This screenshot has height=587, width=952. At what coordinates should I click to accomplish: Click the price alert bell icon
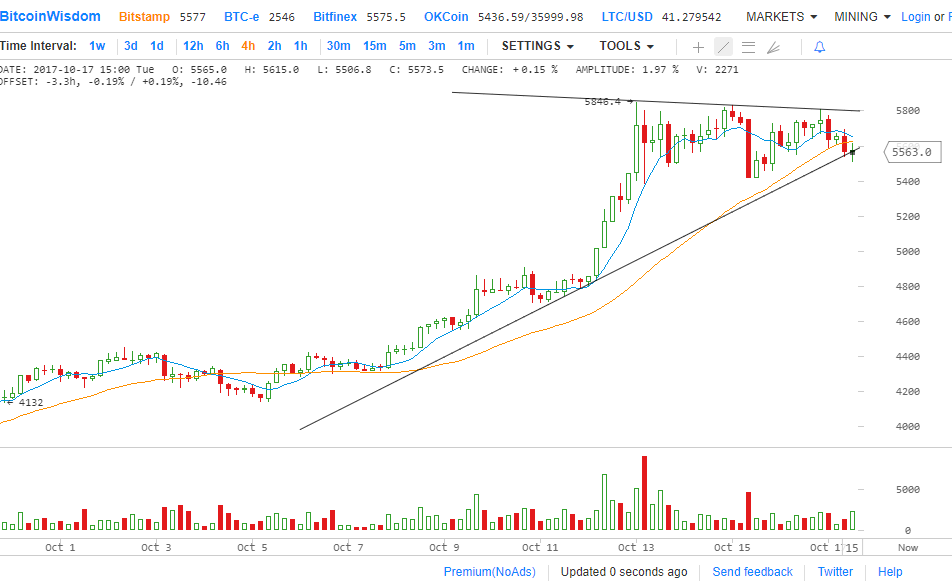(x=819, y=47)
